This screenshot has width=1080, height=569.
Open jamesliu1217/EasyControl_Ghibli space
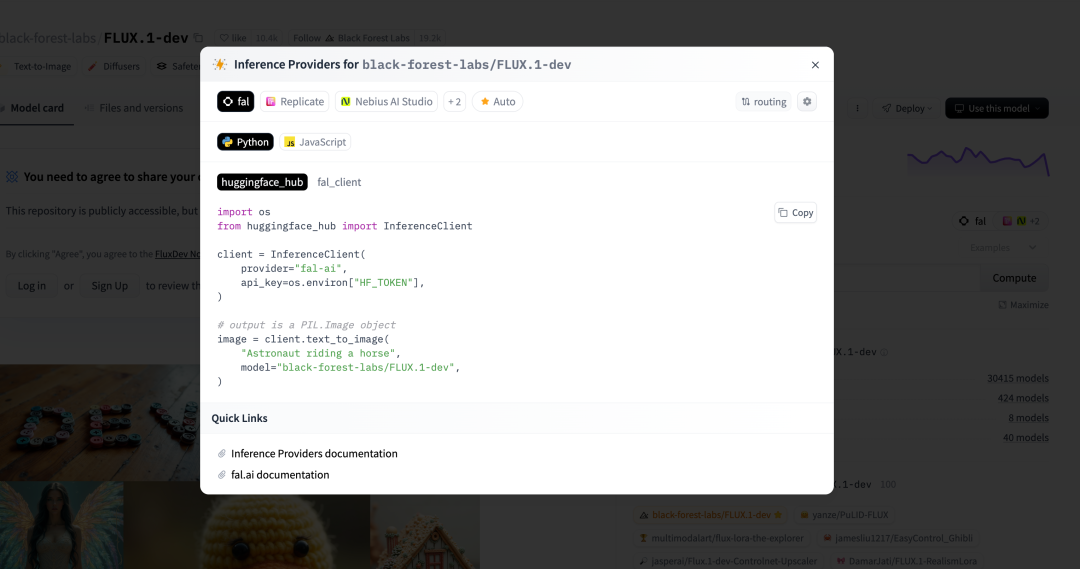pos(897,538)
